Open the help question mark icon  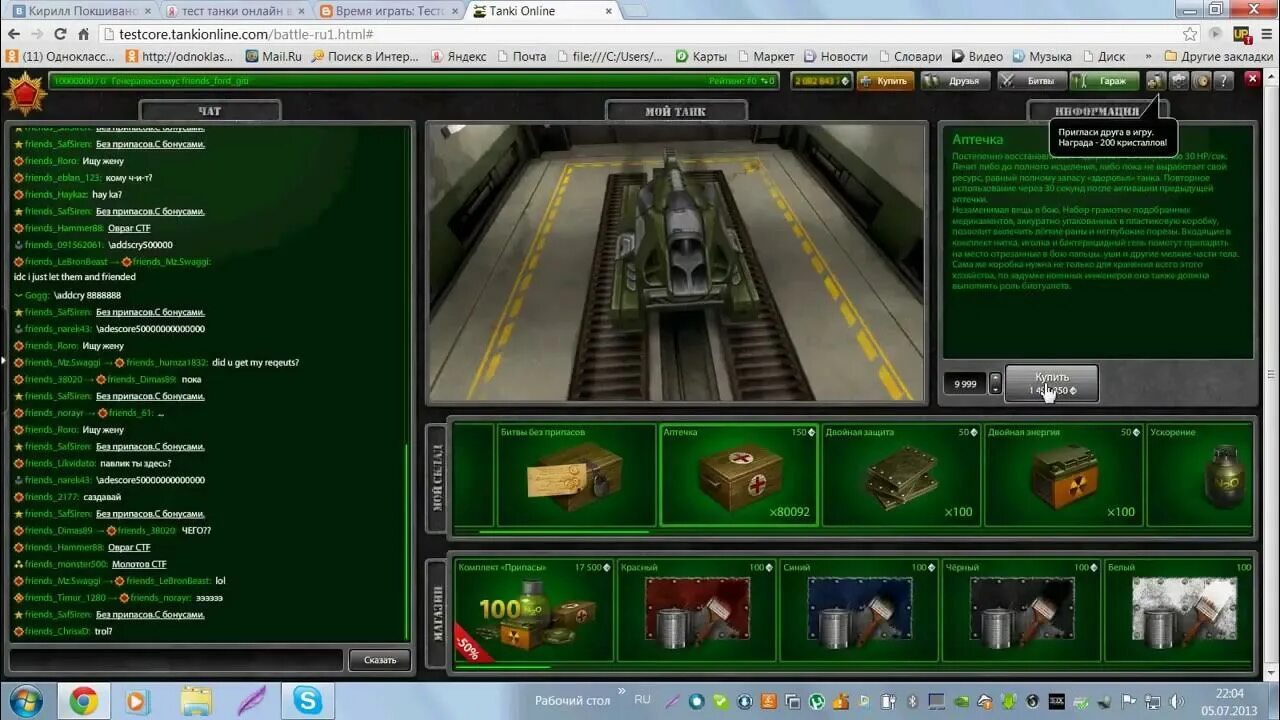tap(1223, 81)
